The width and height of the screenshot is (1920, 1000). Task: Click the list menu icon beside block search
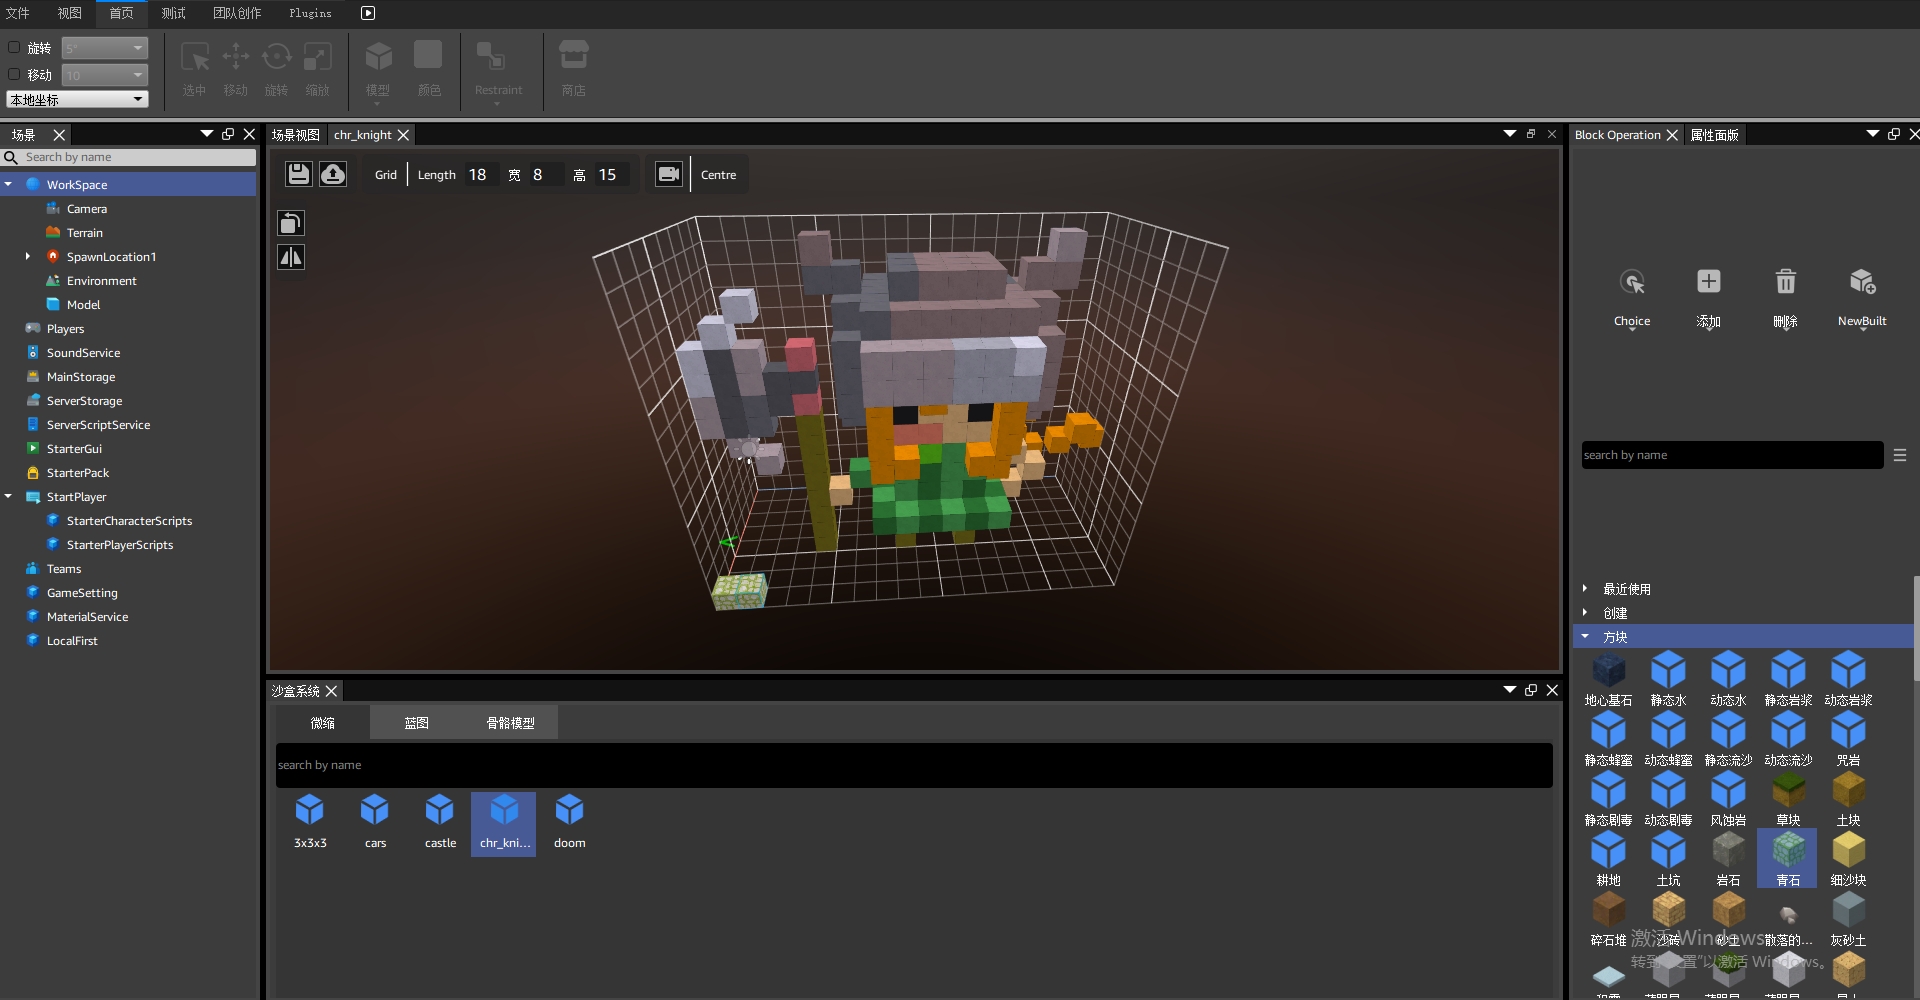(x=1900, y=455)
